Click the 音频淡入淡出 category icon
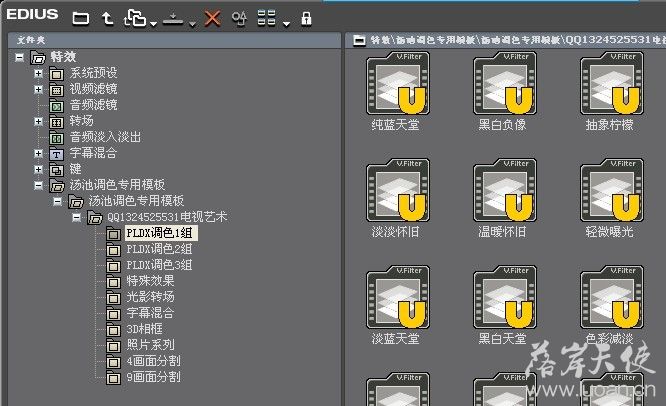Screen dimensions: 666x406 [x=56, y=138]
